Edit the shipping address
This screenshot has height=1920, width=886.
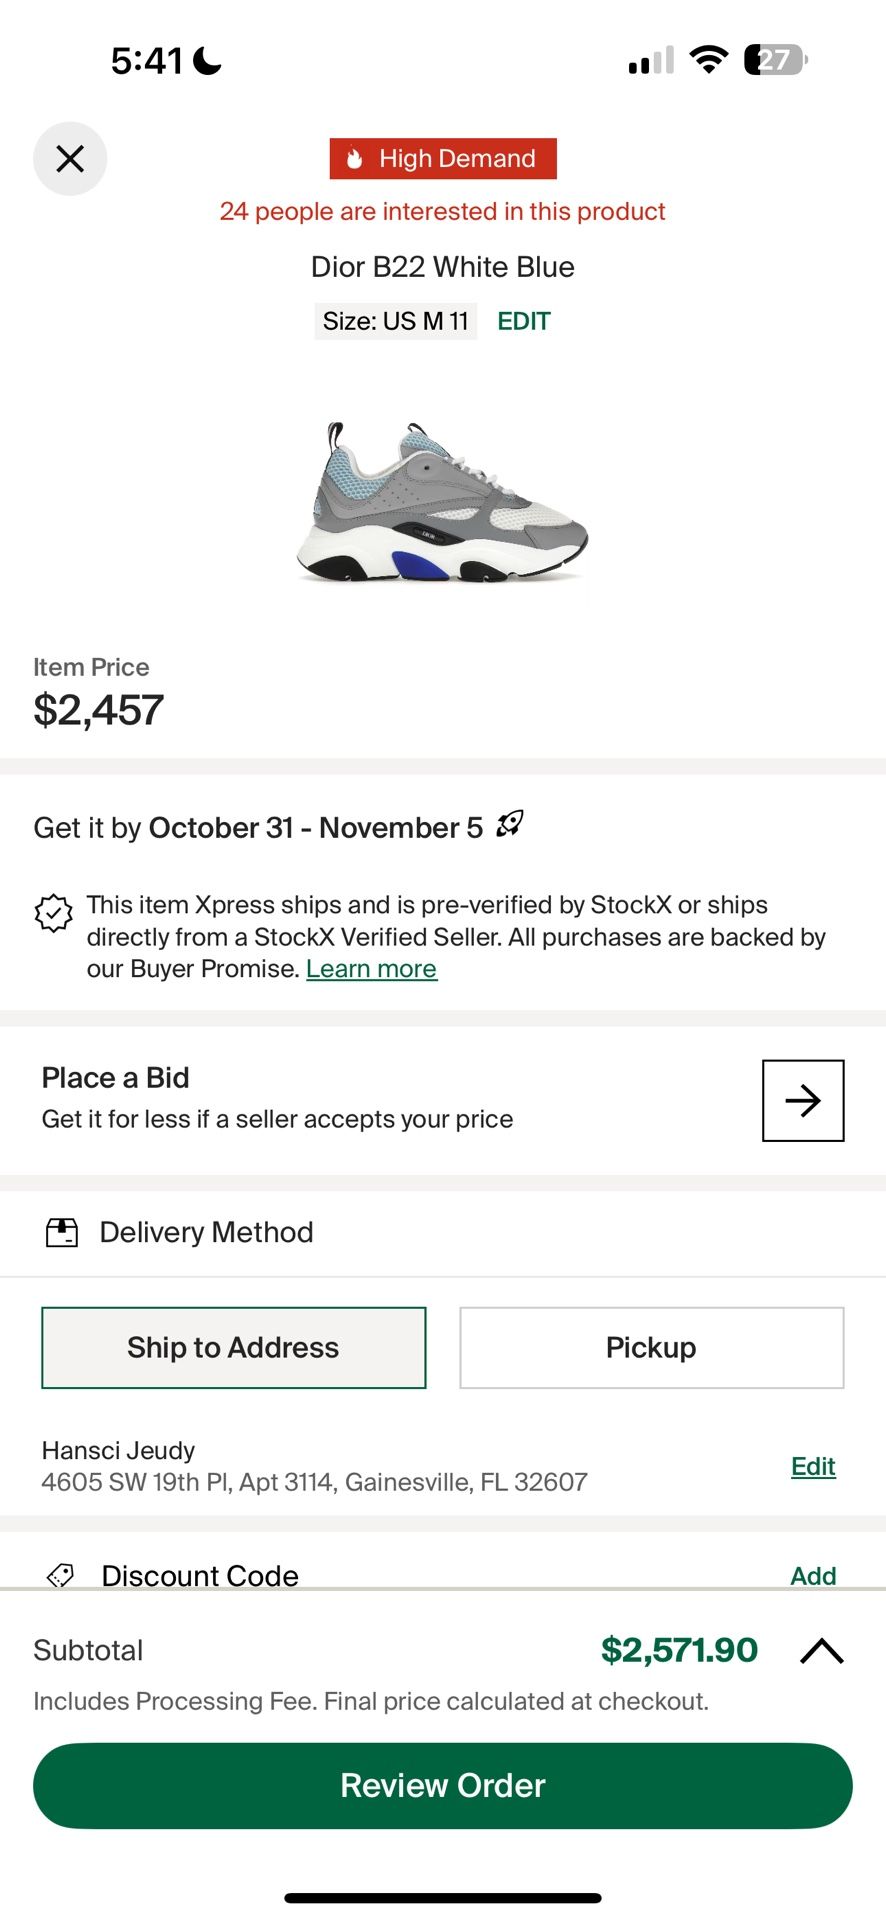(813, 1466)
